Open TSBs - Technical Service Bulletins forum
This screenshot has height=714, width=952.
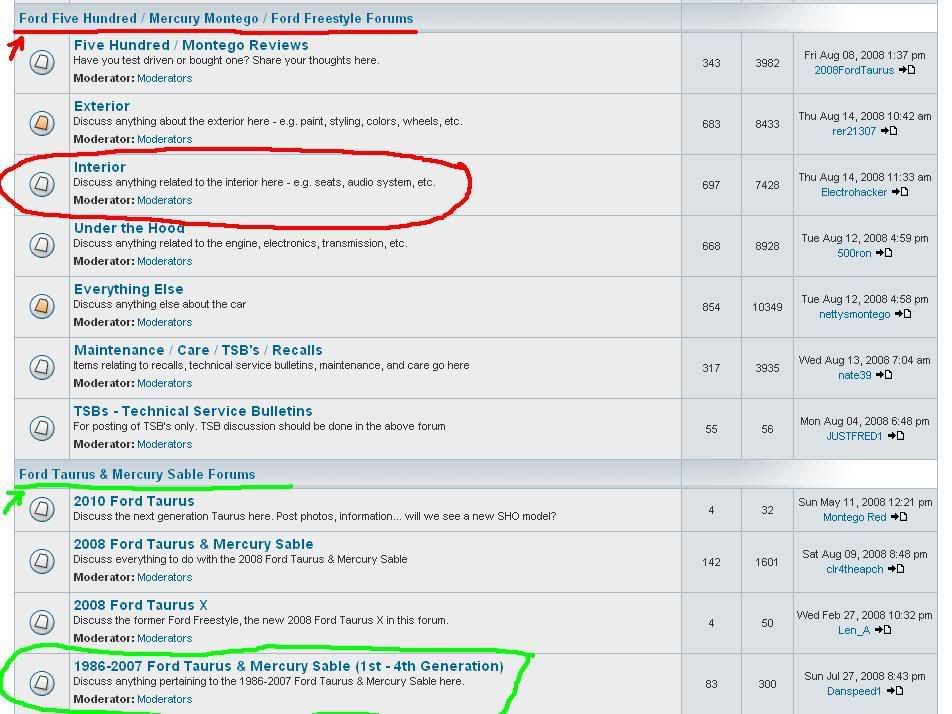click(193, 411)
